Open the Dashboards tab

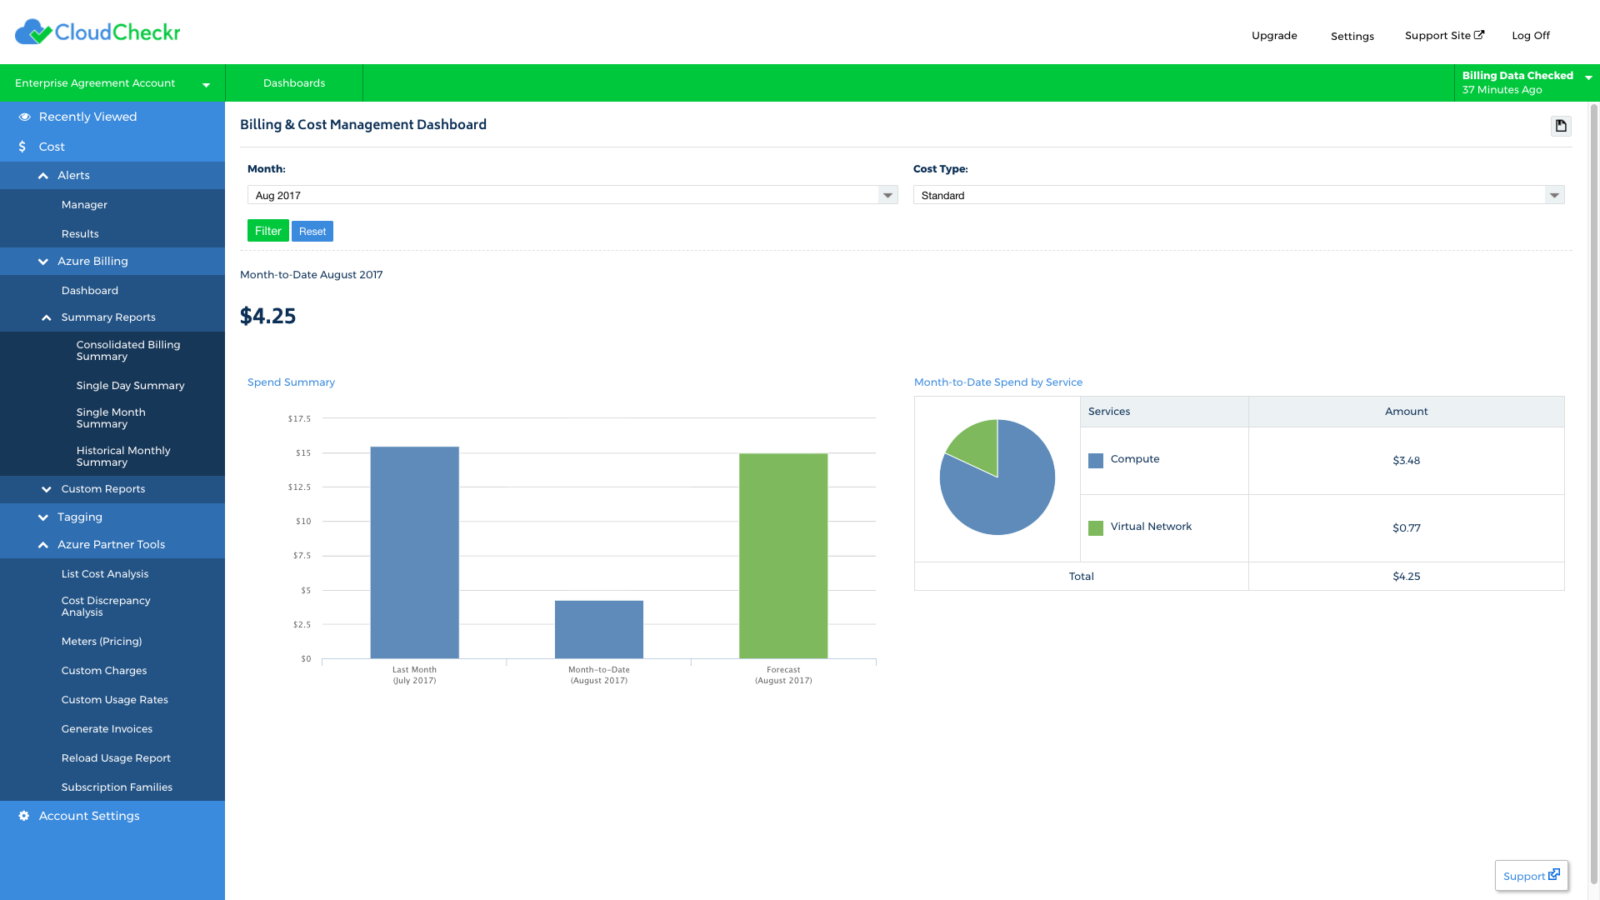294,84
